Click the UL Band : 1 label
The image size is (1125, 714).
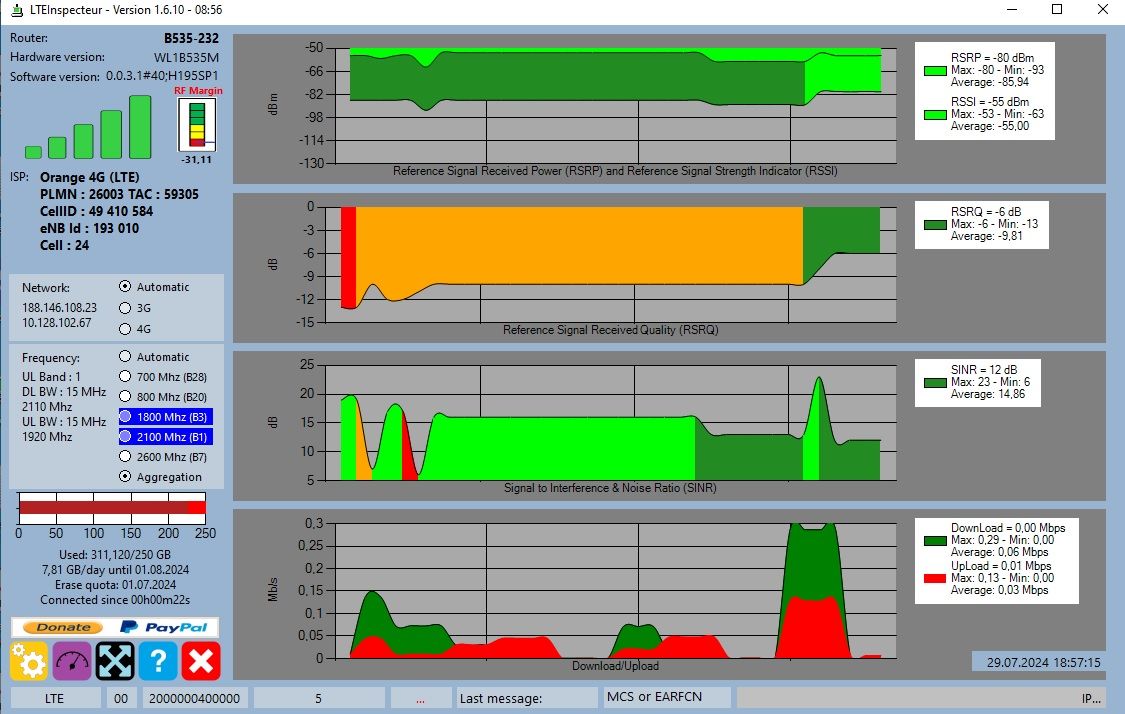click(51, 377)
